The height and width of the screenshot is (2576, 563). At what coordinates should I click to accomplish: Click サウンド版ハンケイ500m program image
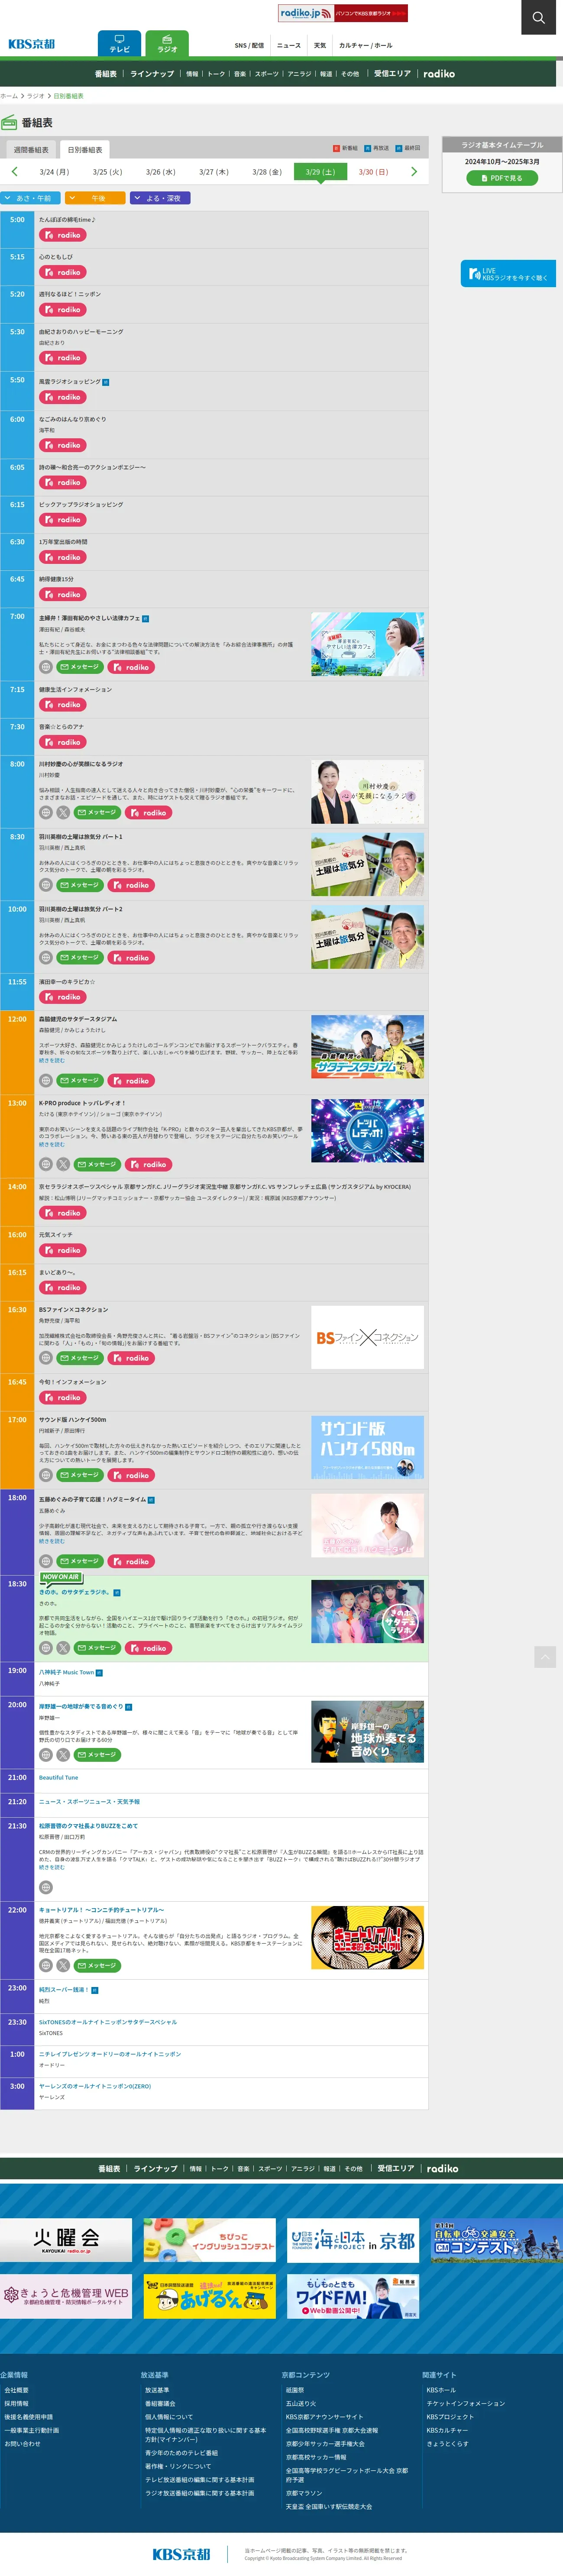367,1447
